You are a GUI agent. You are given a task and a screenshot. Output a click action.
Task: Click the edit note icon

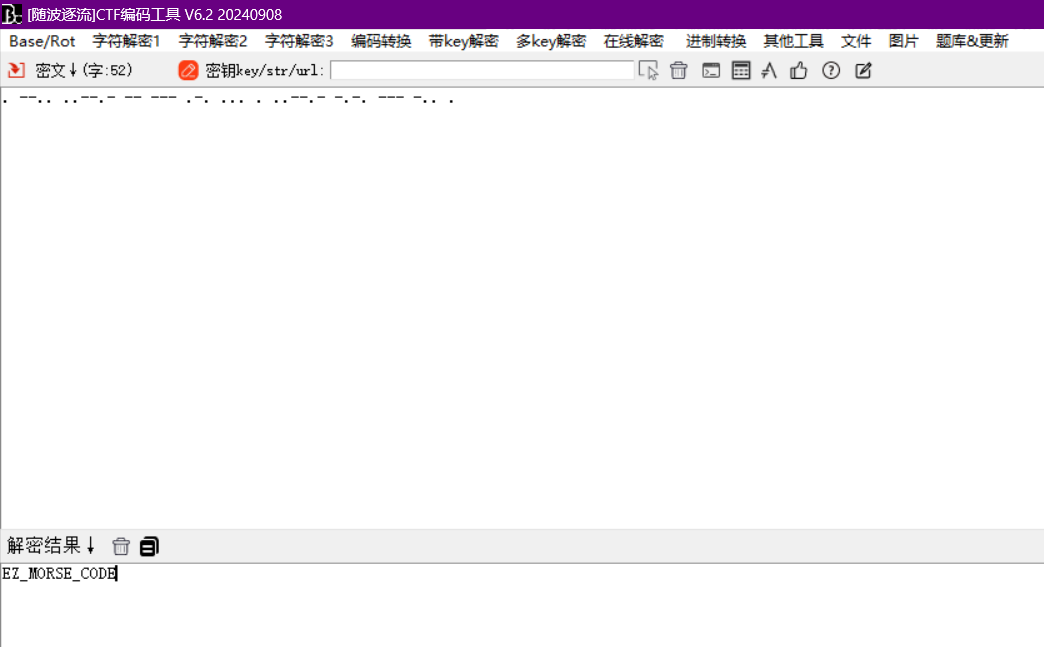tap(863, 71)
